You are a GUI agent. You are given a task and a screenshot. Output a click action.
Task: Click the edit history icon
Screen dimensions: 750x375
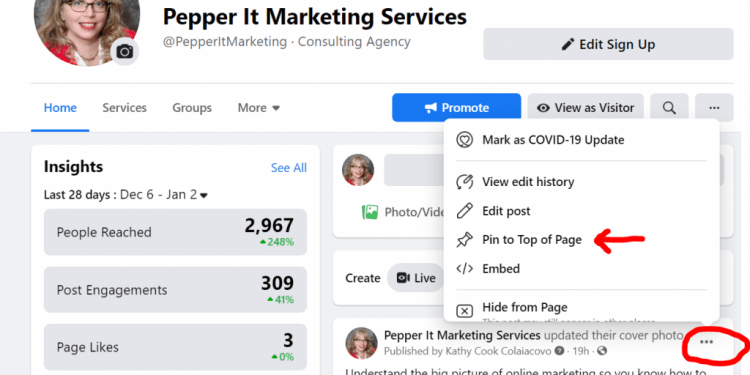click(x=464, y=182)
